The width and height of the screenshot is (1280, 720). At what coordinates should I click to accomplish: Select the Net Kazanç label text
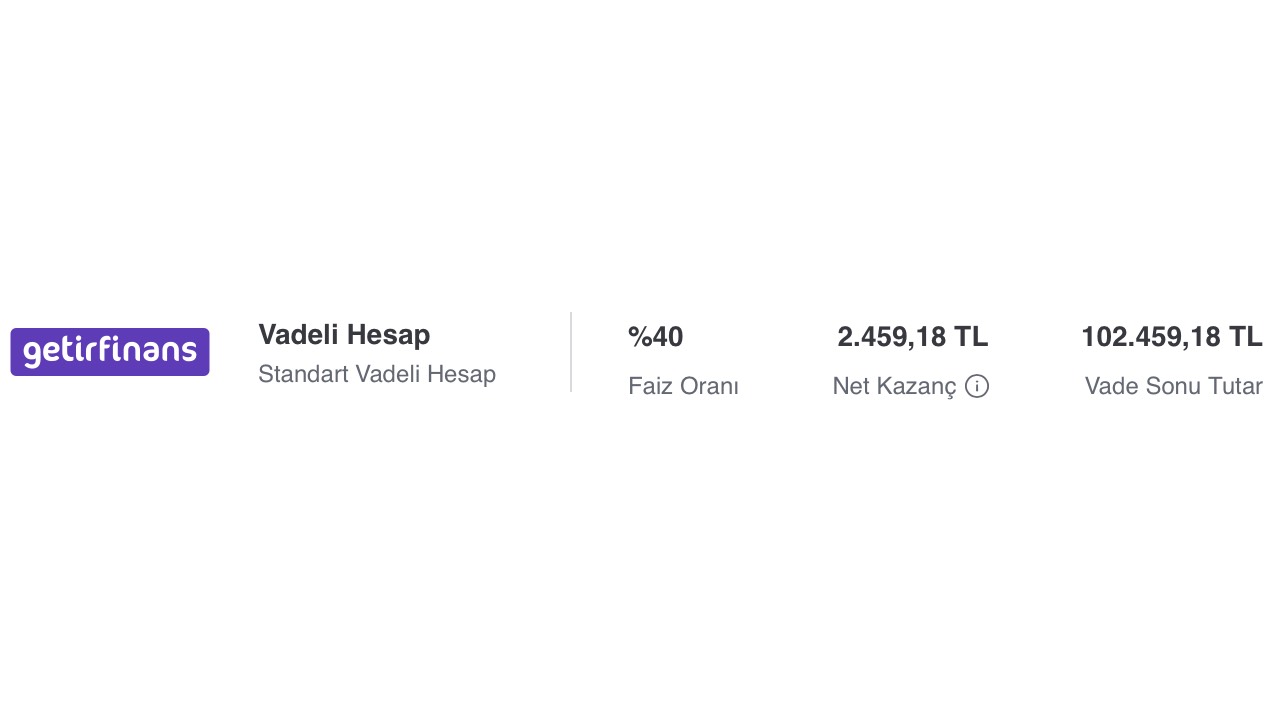[x=894, y=386]
